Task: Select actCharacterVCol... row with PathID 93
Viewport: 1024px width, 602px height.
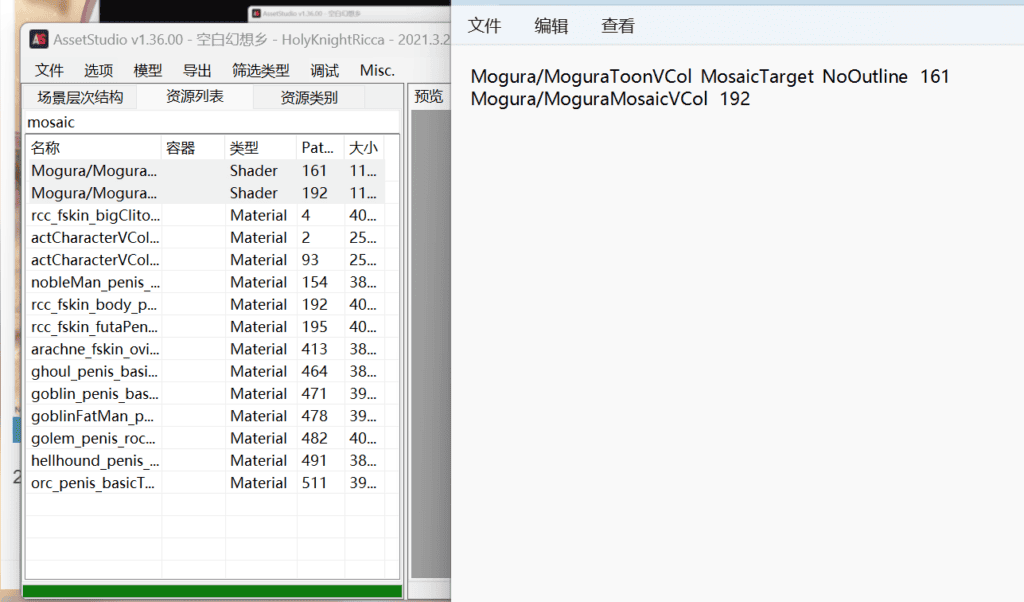Action: pyautogui.click(x=206, y=260)
